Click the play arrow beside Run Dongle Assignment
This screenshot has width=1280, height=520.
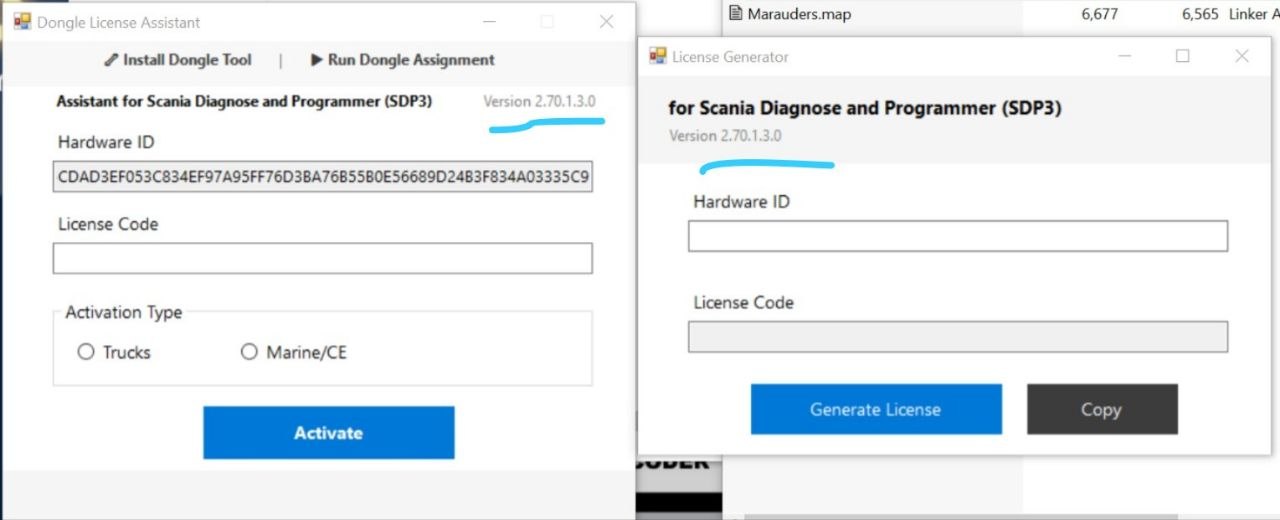tap(316, 60)
